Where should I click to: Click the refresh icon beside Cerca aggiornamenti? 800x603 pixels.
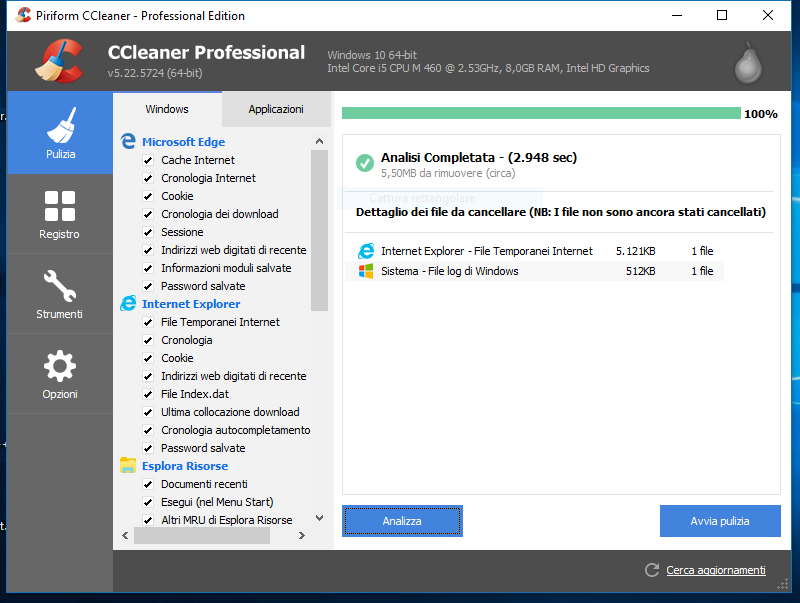click(x=650, y=570)
